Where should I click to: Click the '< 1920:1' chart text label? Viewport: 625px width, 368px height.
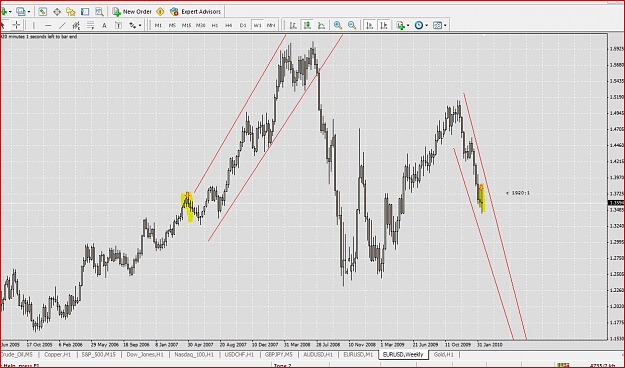(518, 193)
